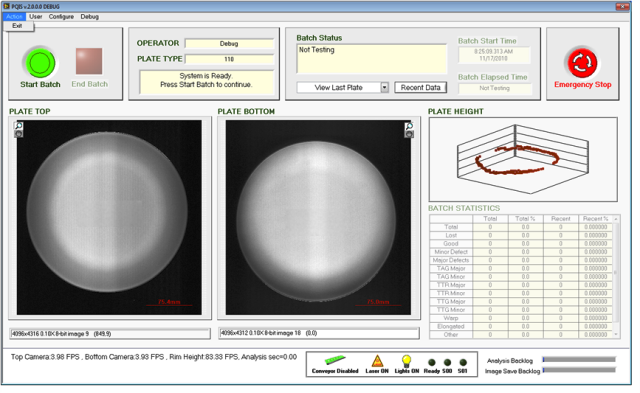Click the Plate Bottom image info bar

[319, 333]
